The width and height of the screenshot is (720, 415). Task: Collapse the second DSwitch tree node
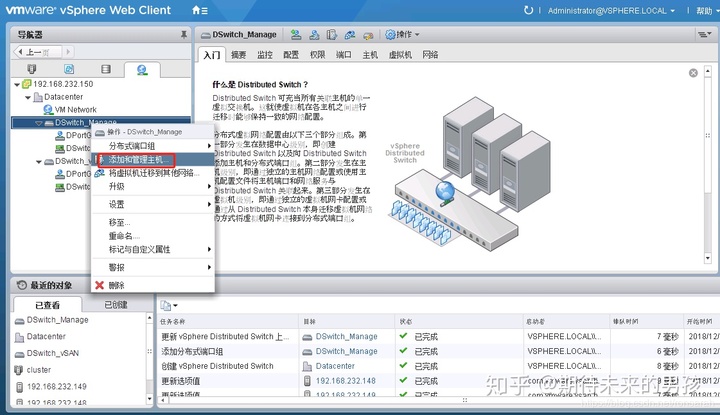tap(39, 162)
